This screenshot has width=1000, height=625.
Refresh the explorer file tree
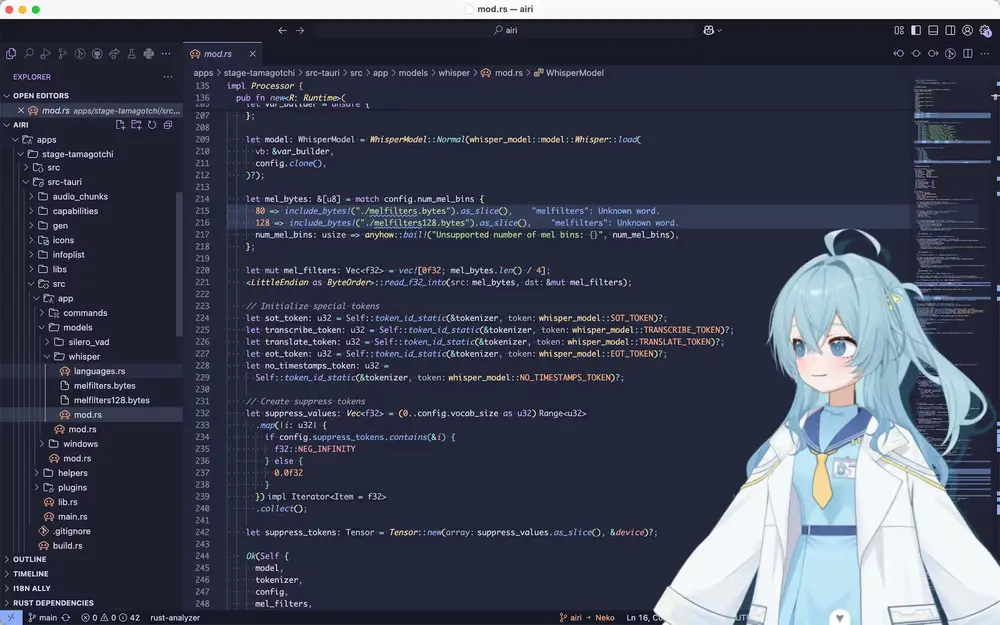[152, 125]
